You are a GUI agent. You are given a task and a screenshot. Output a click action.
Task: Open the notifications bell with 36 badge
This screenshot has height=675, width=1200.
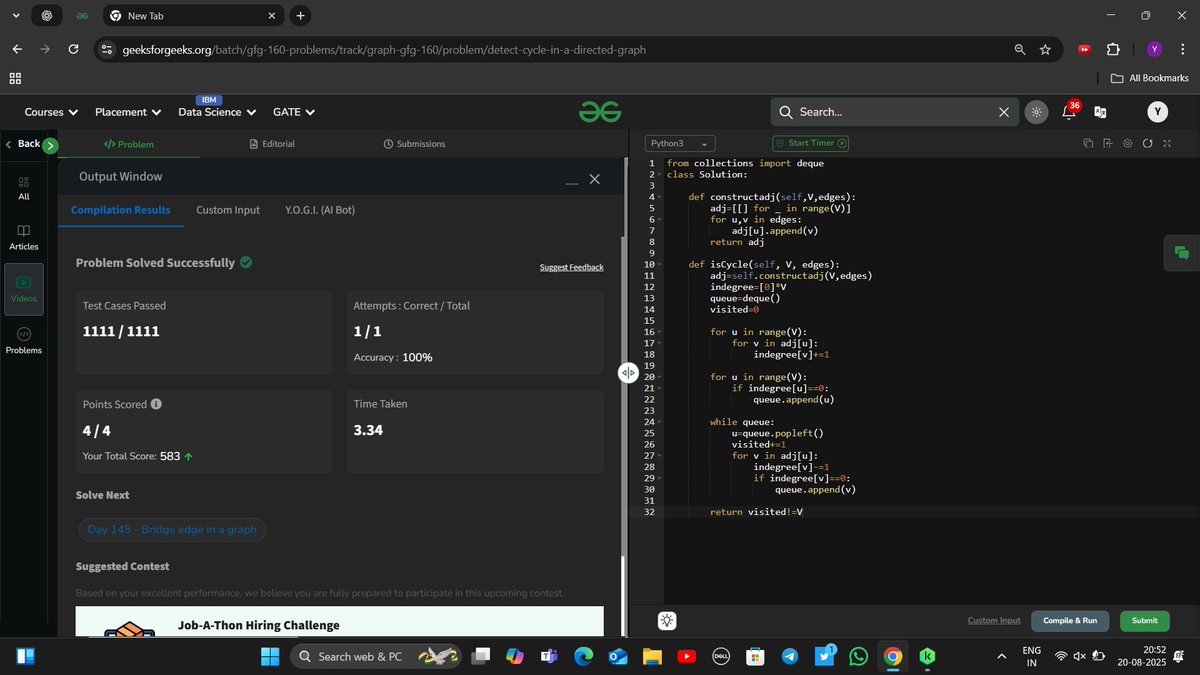pos(1069,111)
